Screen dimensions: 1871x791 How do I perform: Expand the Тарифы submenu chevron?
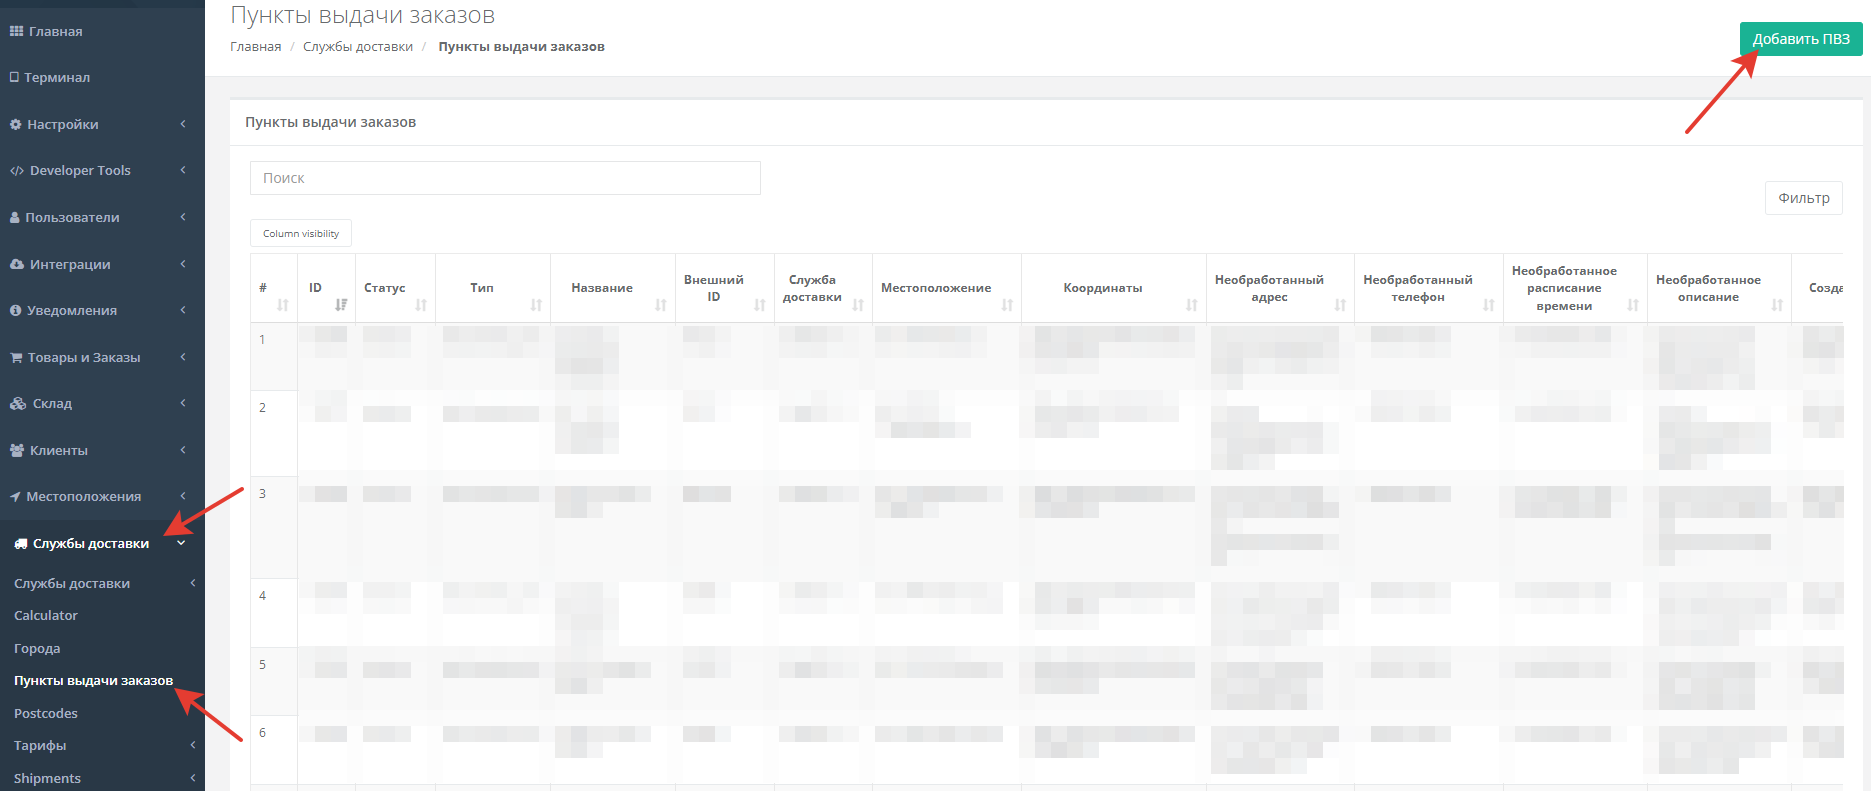tap(193, 745)
